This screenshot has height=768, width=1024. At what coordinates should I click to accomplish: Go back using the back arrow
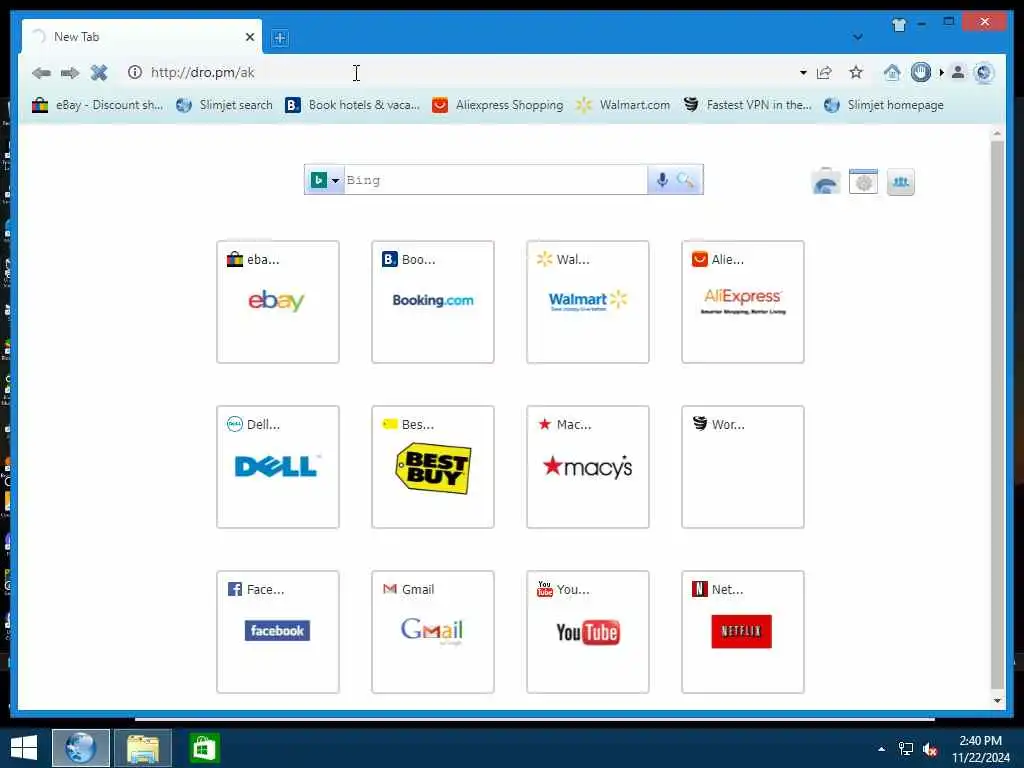pos(41,72)
